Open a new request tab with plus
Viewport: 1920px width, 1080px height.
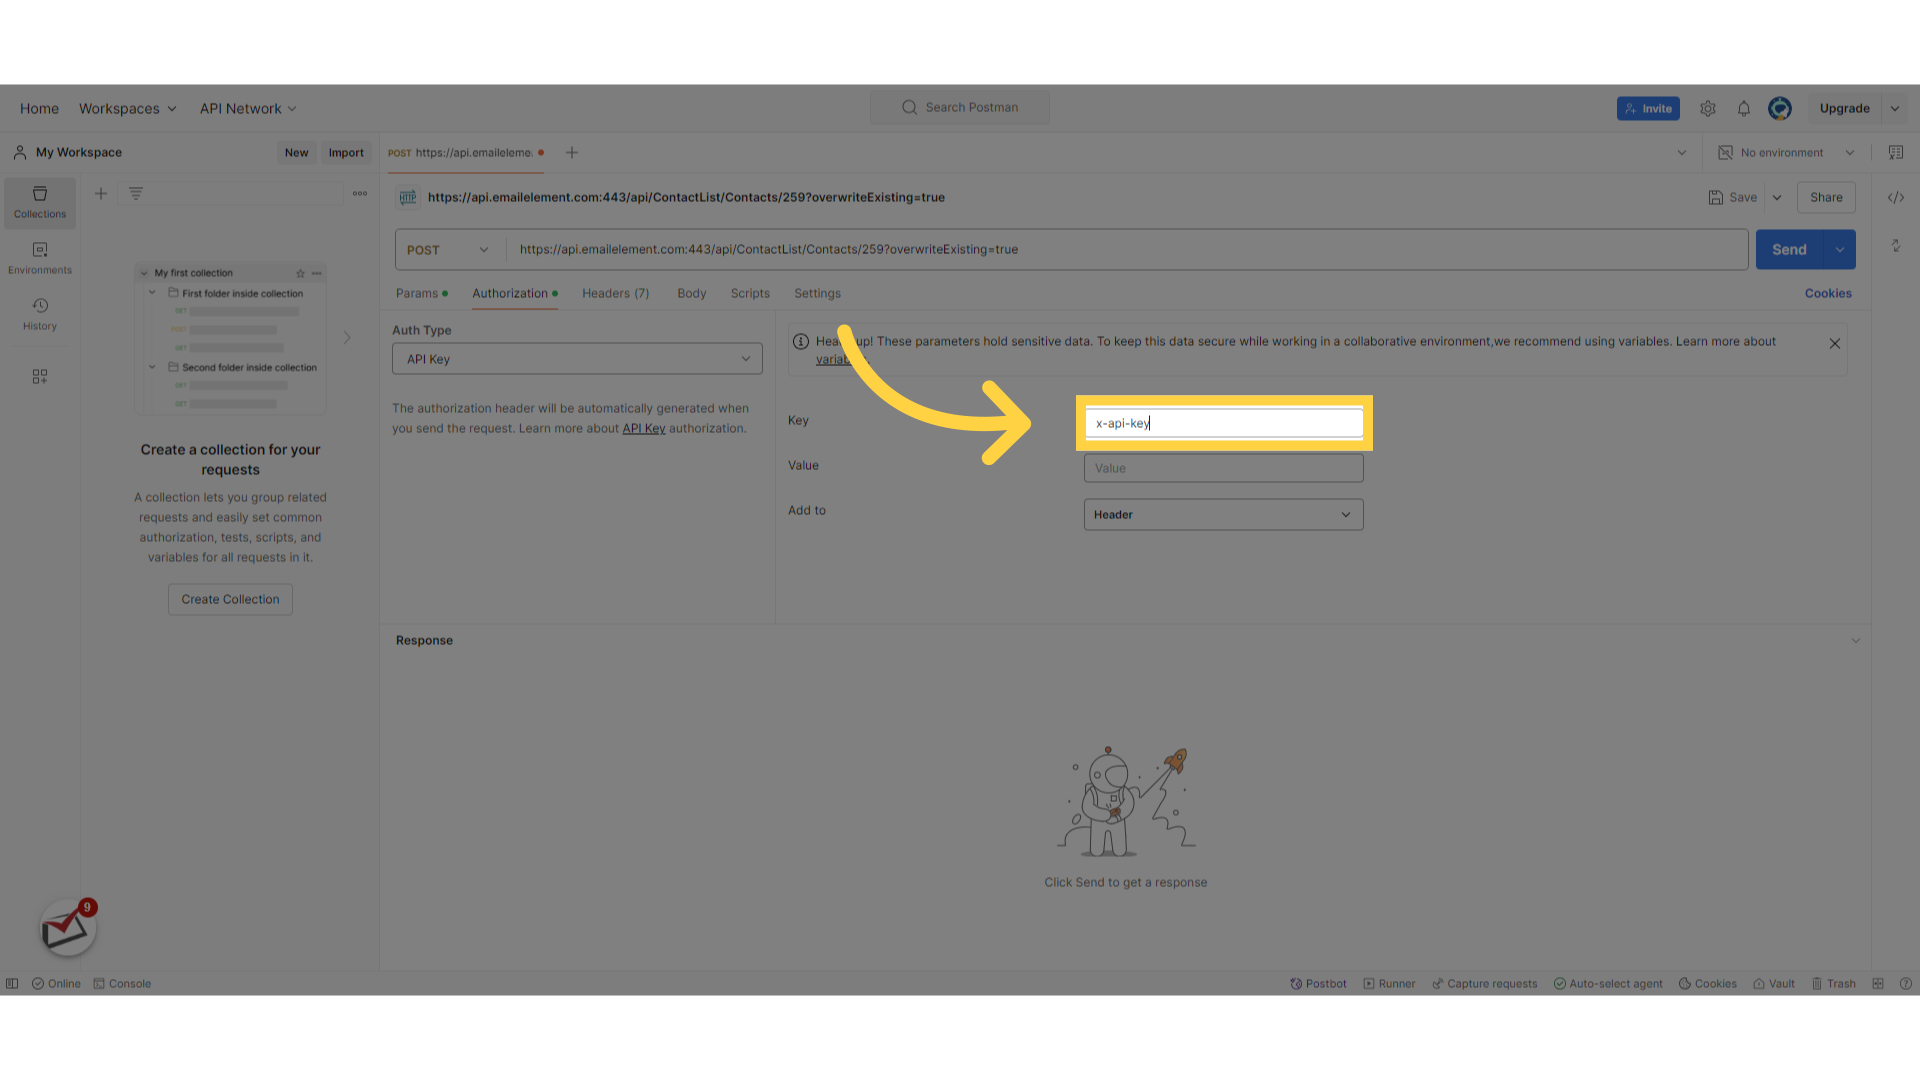click(572, 153)
